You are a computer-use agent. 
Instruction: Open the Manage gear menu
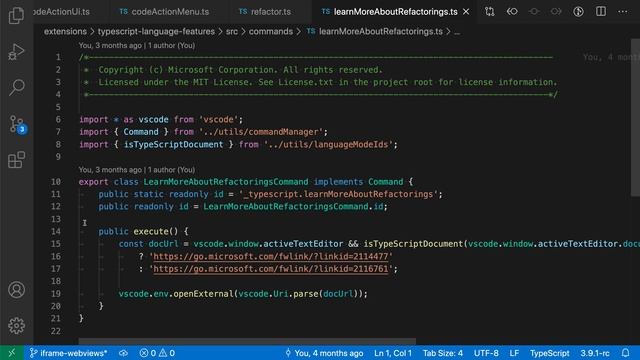tap(16, 325)
